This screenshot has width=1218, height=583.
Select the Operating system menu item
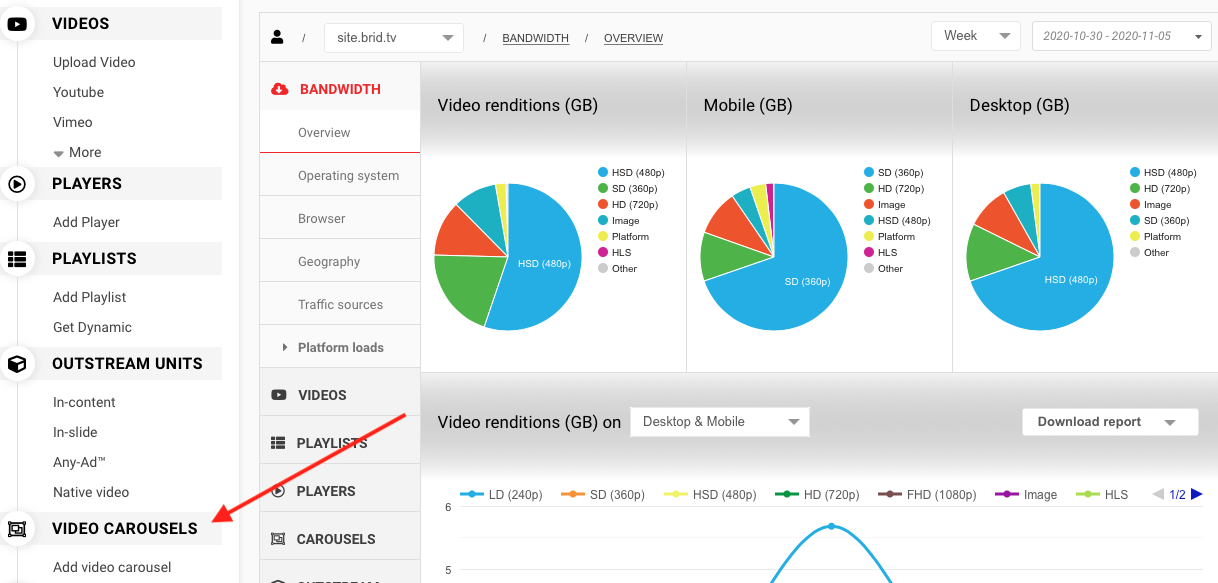(348, 175)
